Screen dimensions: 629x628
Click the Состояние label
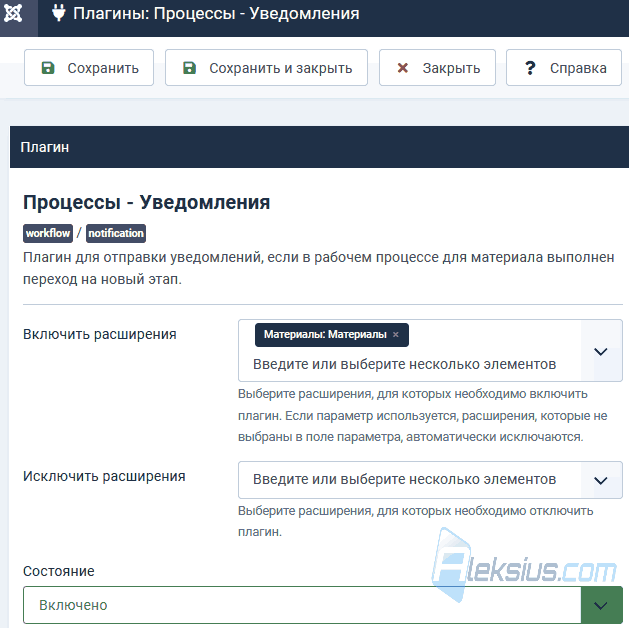pyautogui.click(x=59, y=571)
